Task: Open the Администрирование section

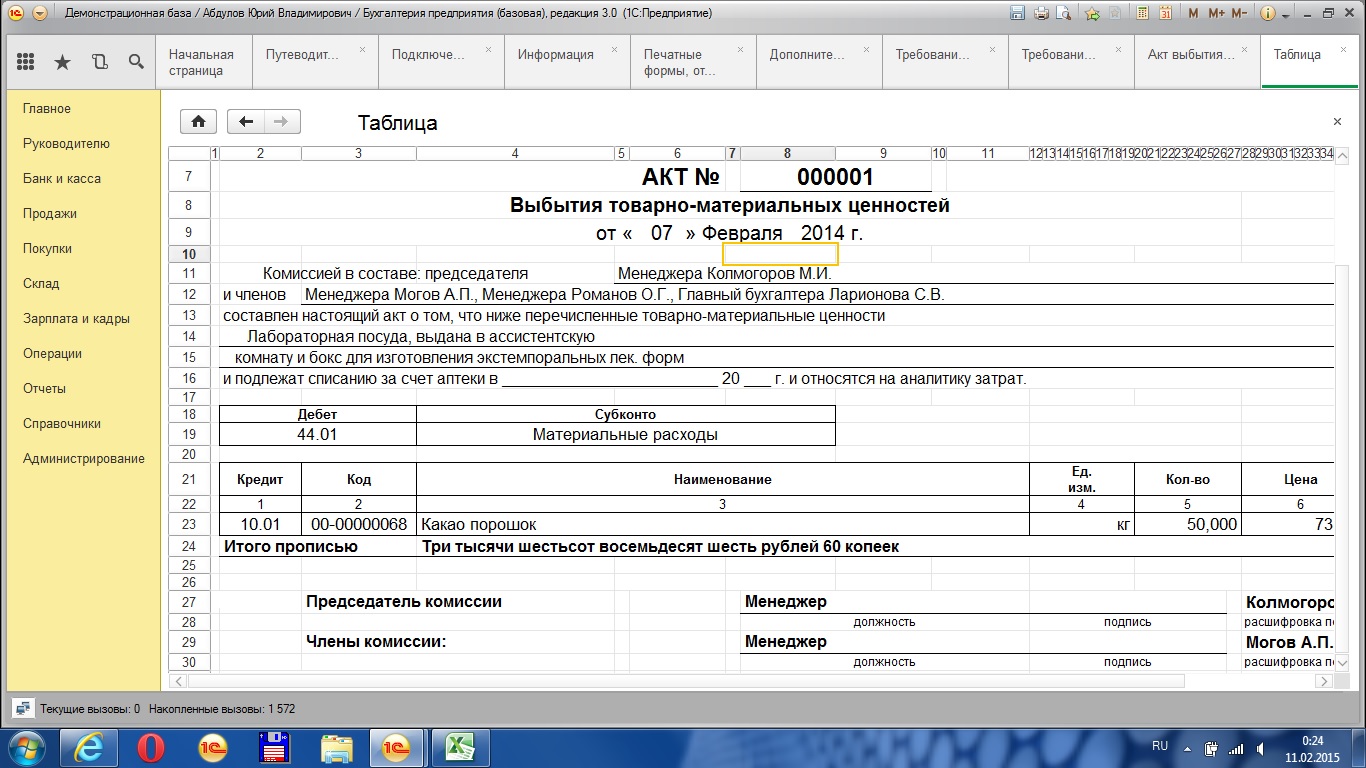Action: click(x=84, y=458)
